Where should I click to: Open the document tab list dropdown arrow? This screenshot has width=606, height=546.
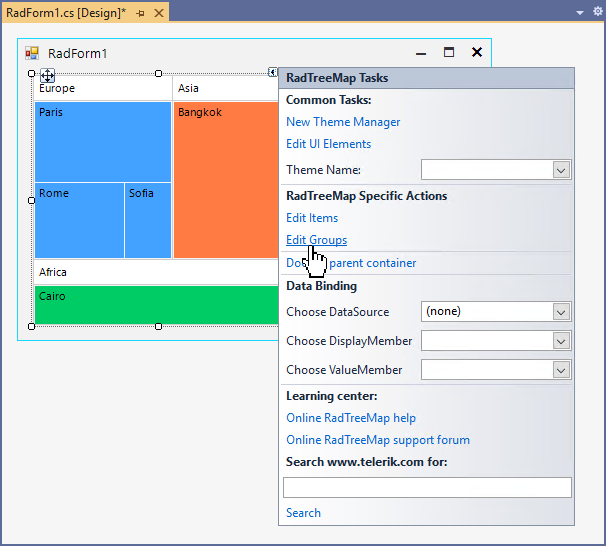[x=580, y=13]
